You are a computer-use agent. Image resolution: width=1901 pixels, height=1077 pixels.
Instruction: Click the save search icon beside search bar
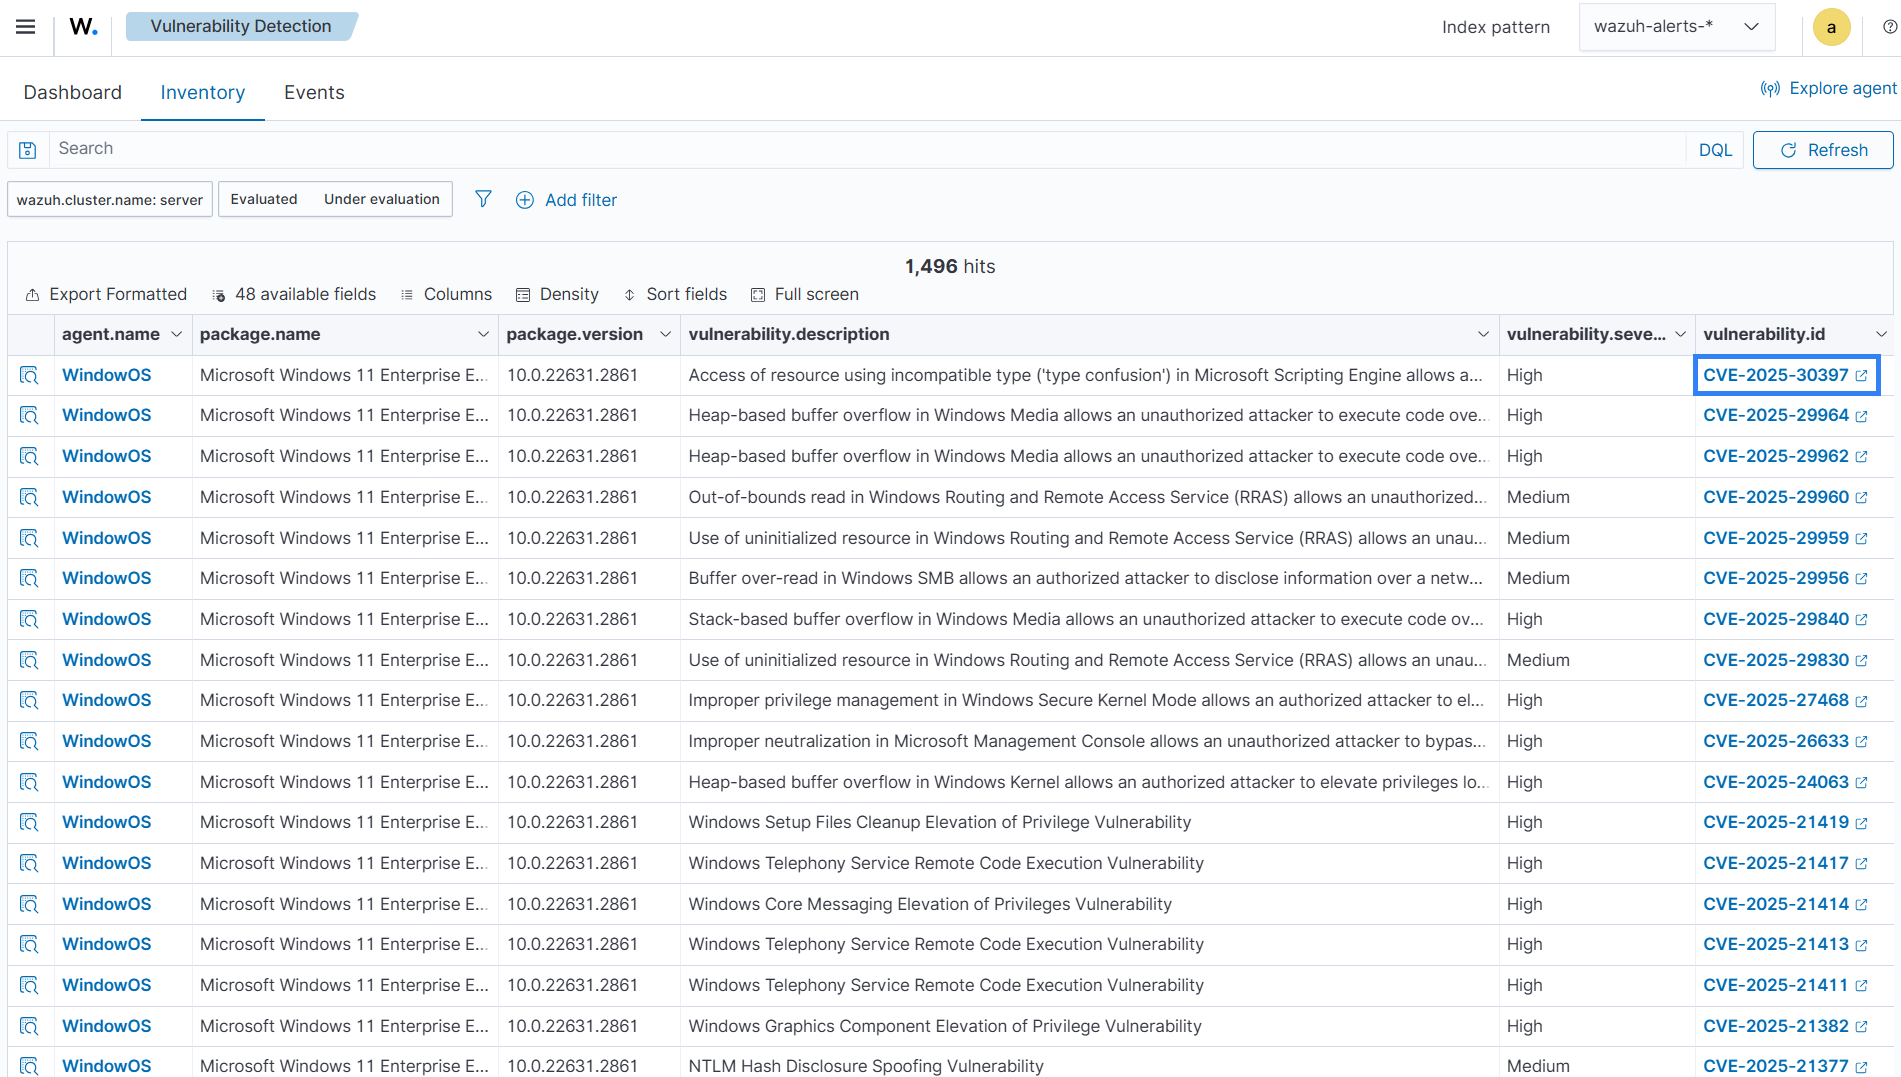[27, 149]
